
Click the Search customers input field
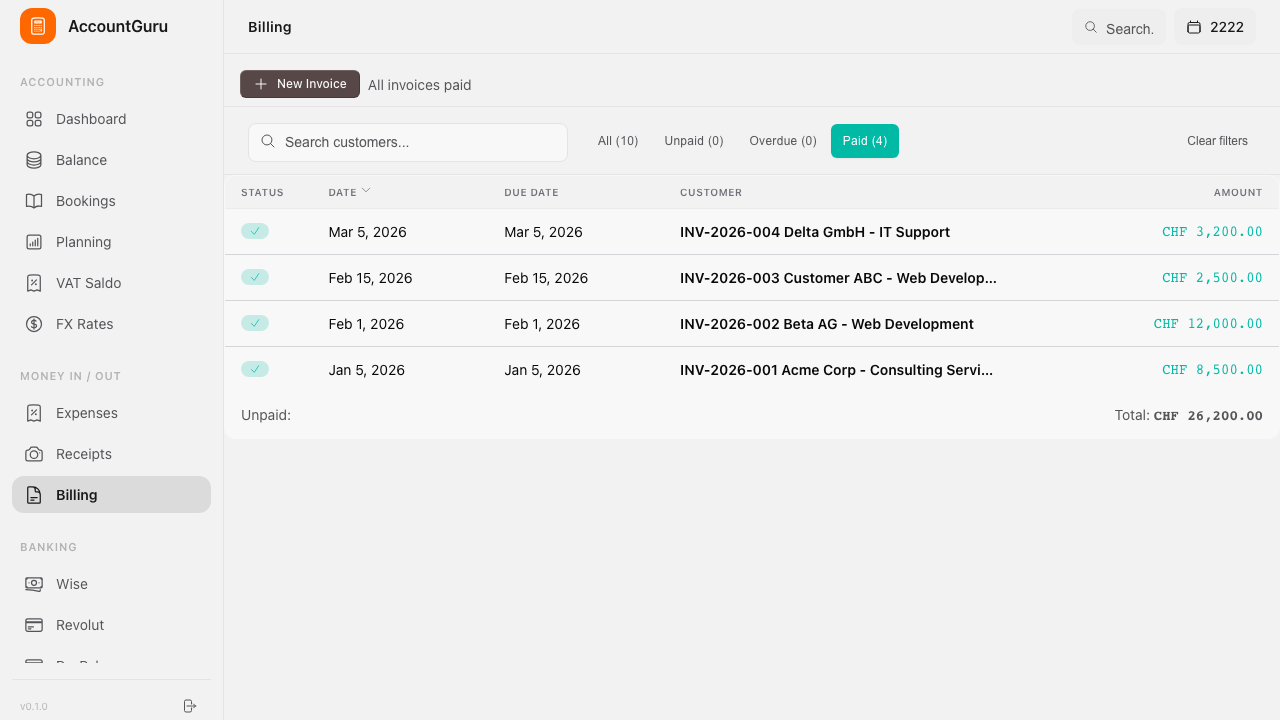click(408, 142)
